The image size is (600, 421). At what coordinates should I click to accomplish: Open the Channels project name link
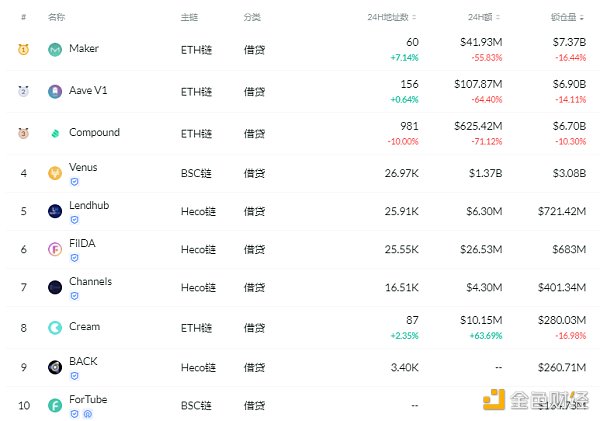coord(90,282)
